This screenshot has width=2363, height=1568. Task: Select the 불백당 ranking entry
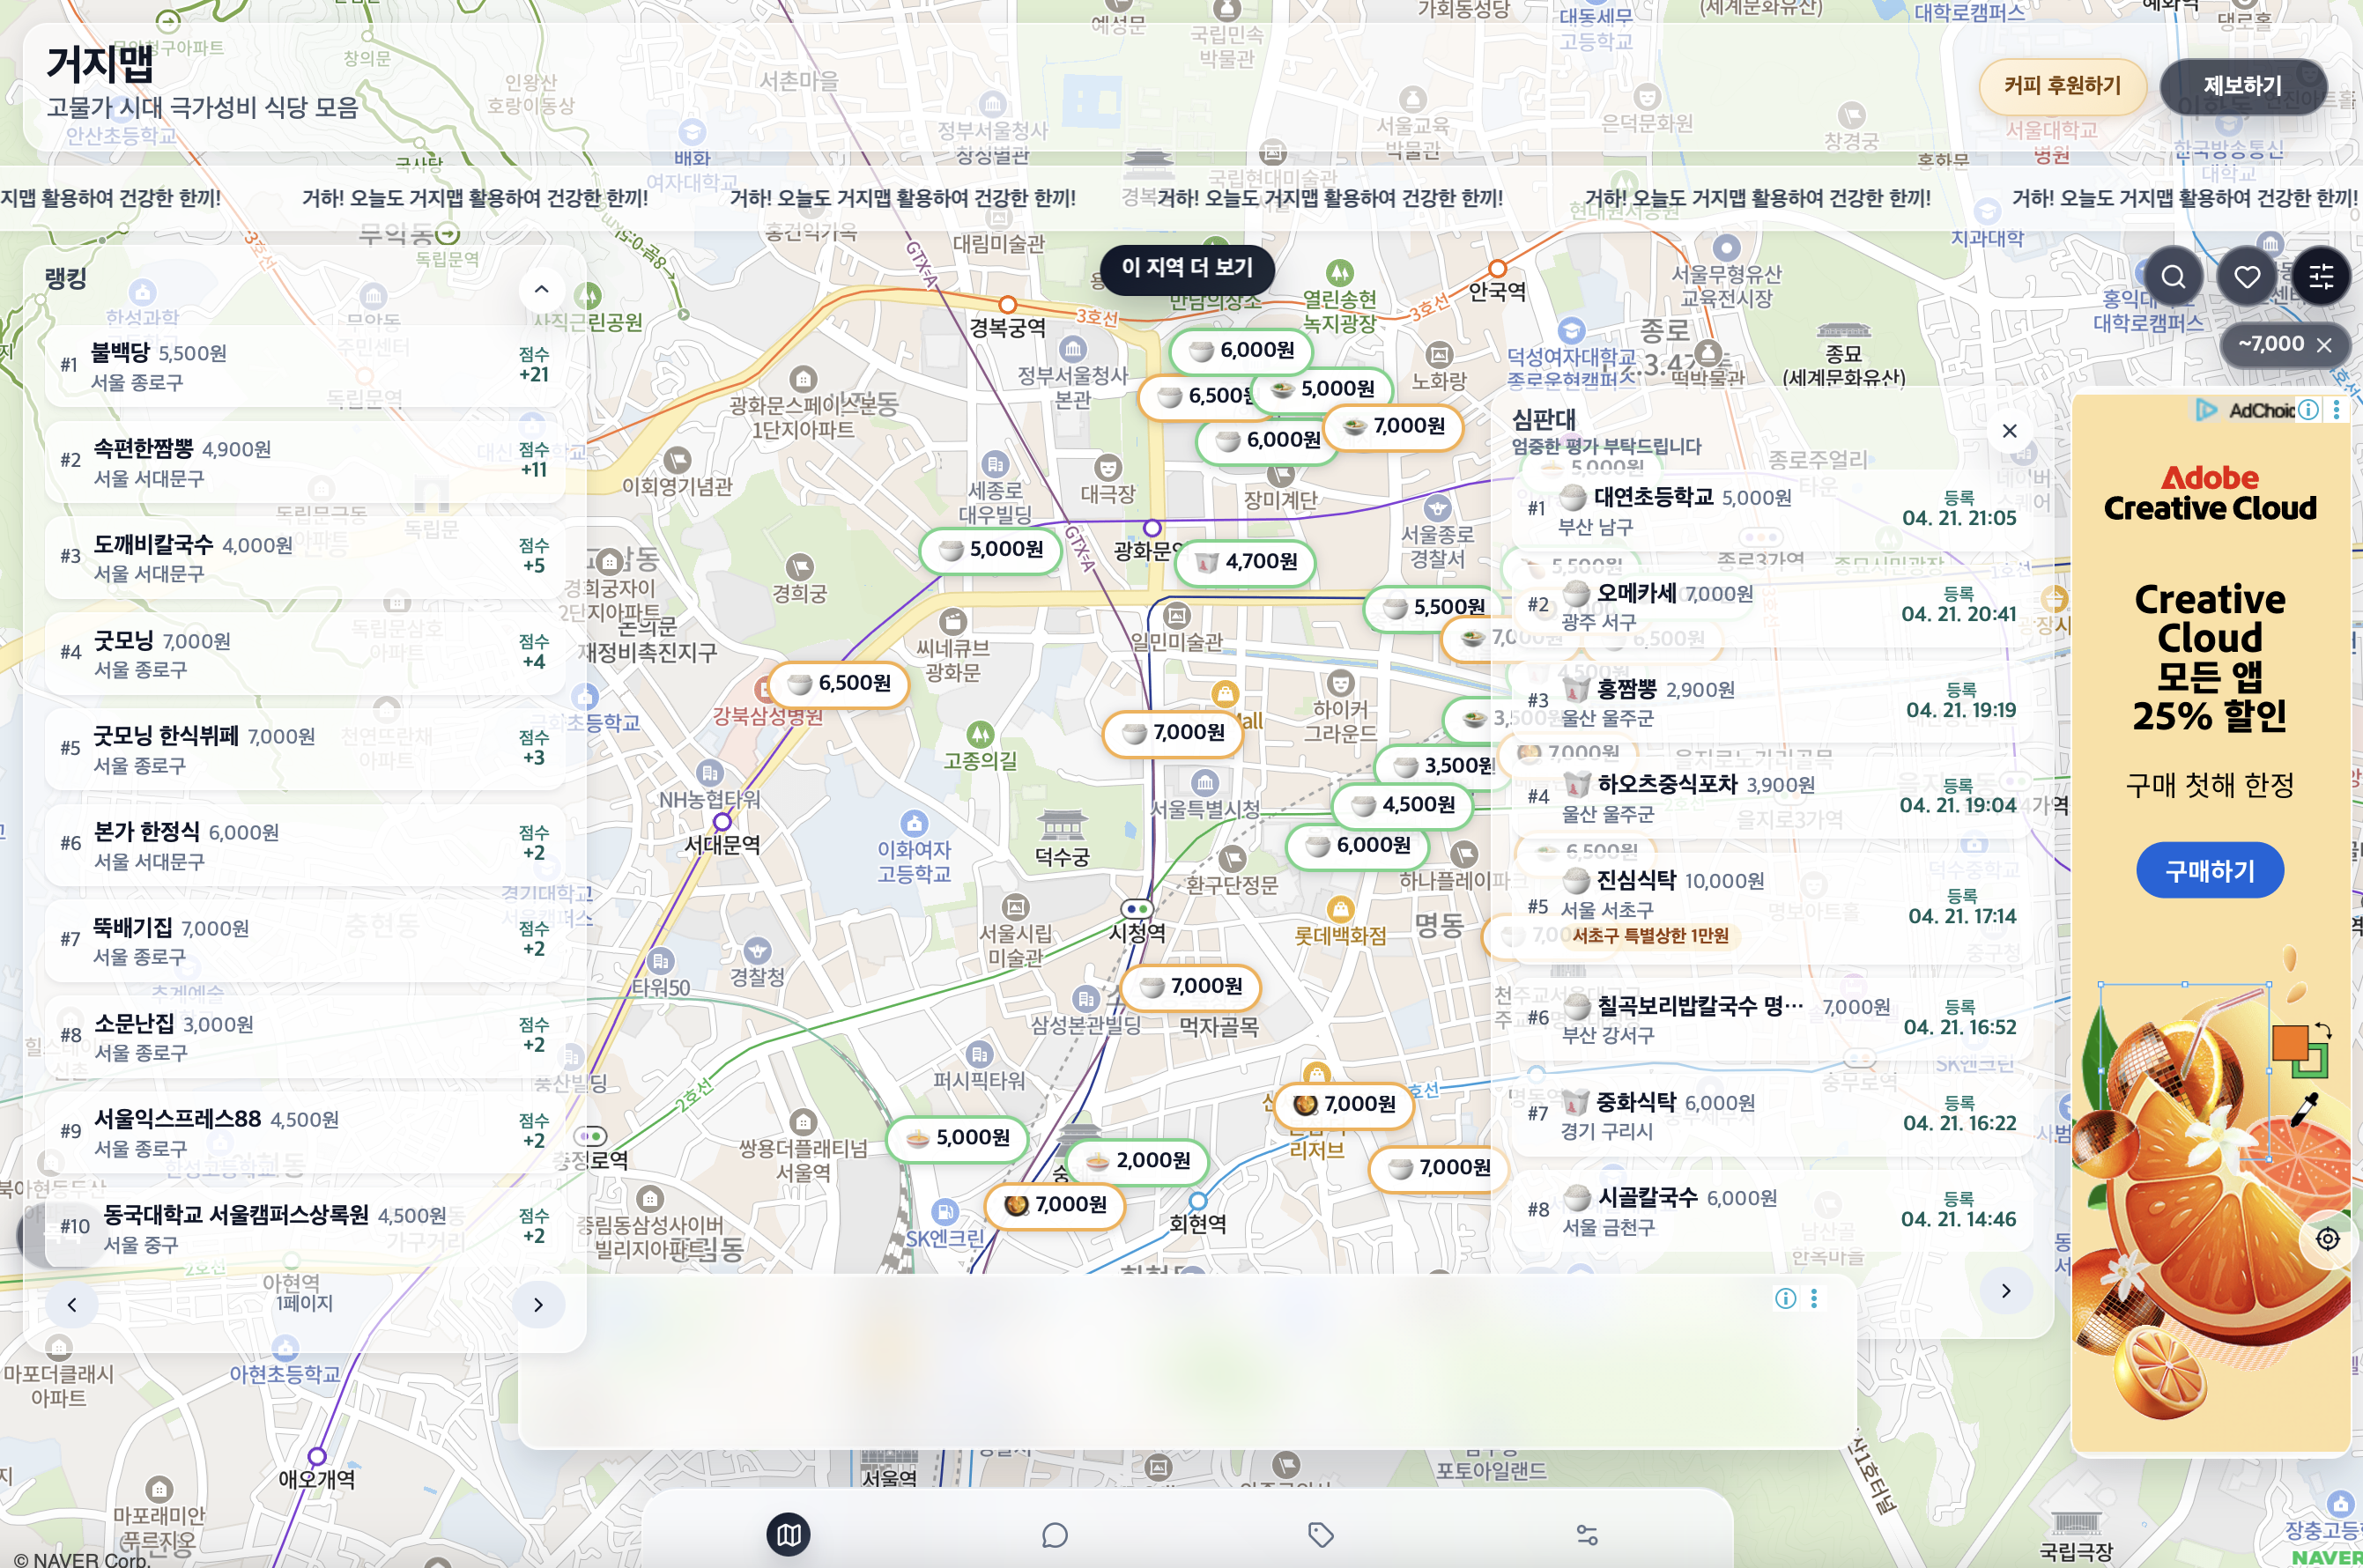tap(300, 366)
